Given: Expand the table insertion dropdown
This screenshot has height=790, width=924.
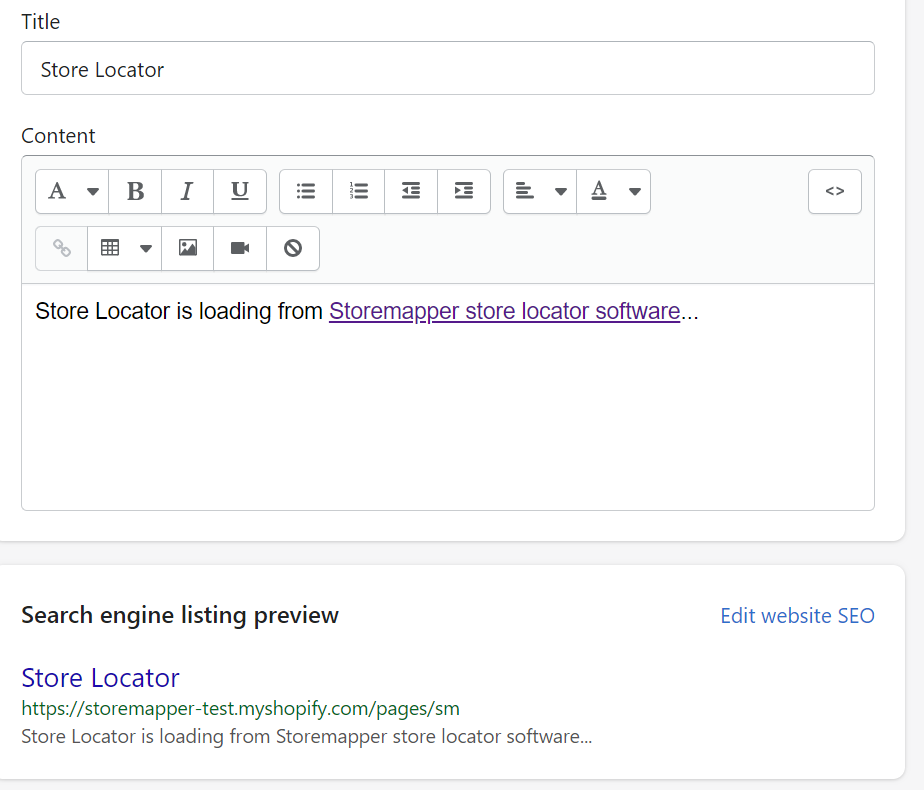Looking at the screenshot, I should 124,248.
